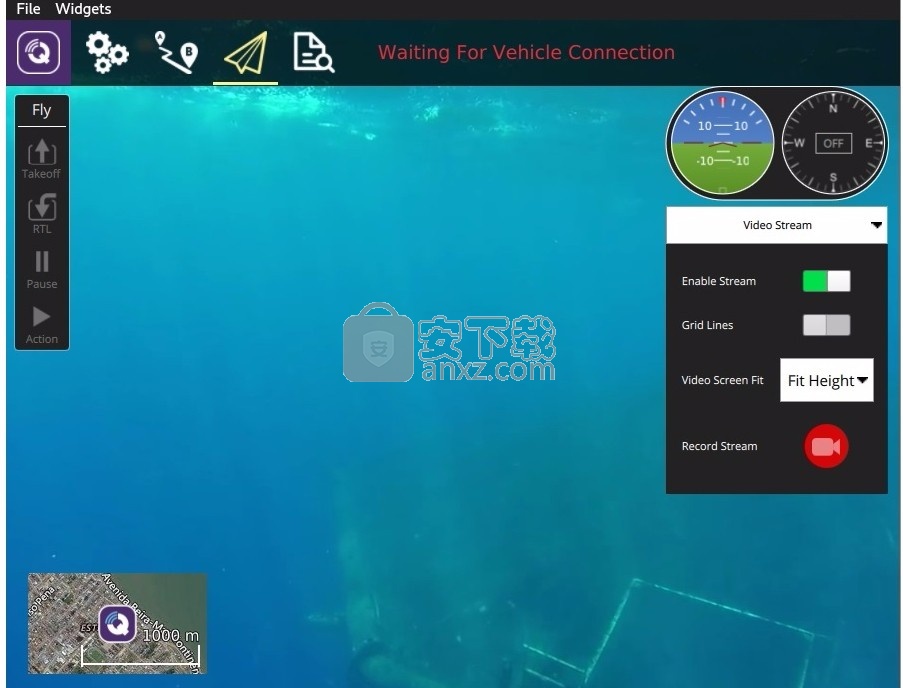Click the Fly toolstrip header label
903x688 pixels.
(41, 110)
